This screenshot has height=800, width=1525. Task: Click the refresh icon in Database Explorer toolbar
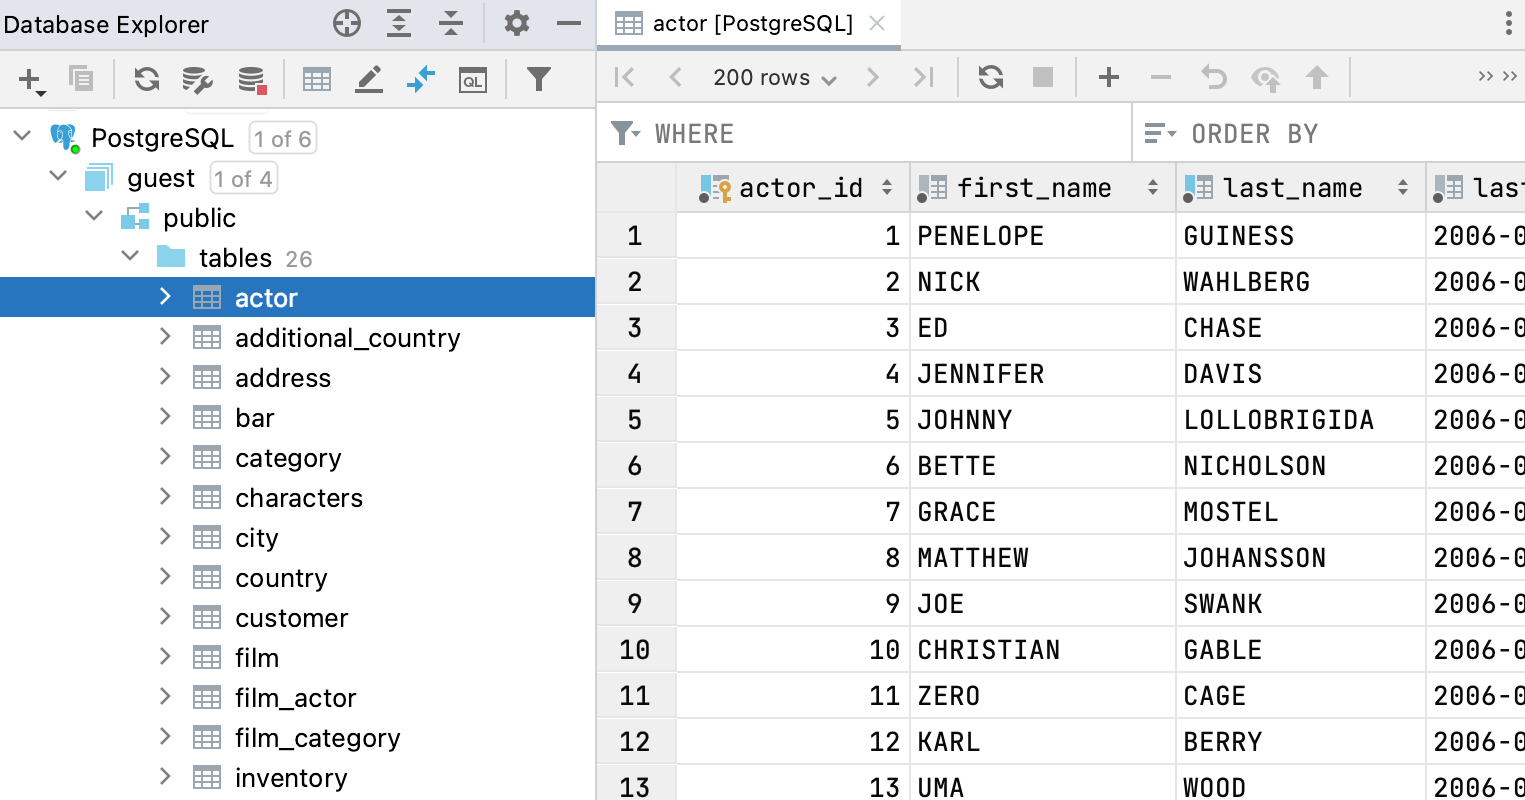tap(147, 79)
